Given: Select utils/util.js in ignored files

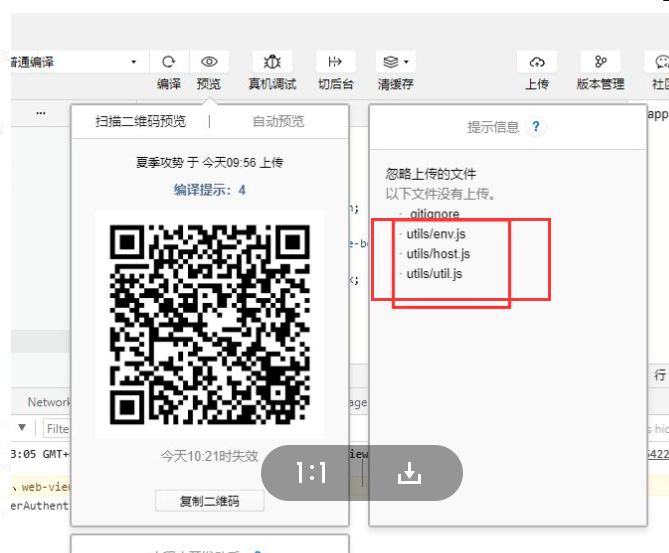Looking at the screenshot, I should coord(434,274).
